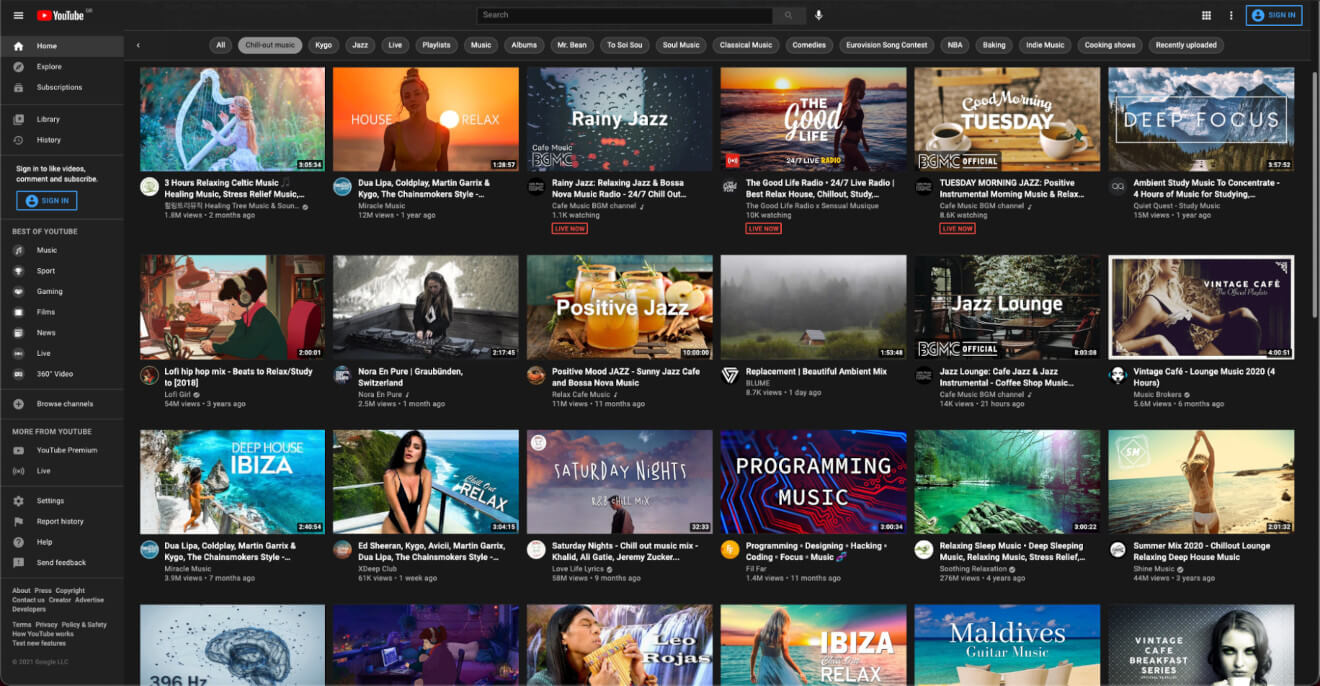Go to Home in sidebar
This screenshot has width=1320, height=686.
pos(62,46)
